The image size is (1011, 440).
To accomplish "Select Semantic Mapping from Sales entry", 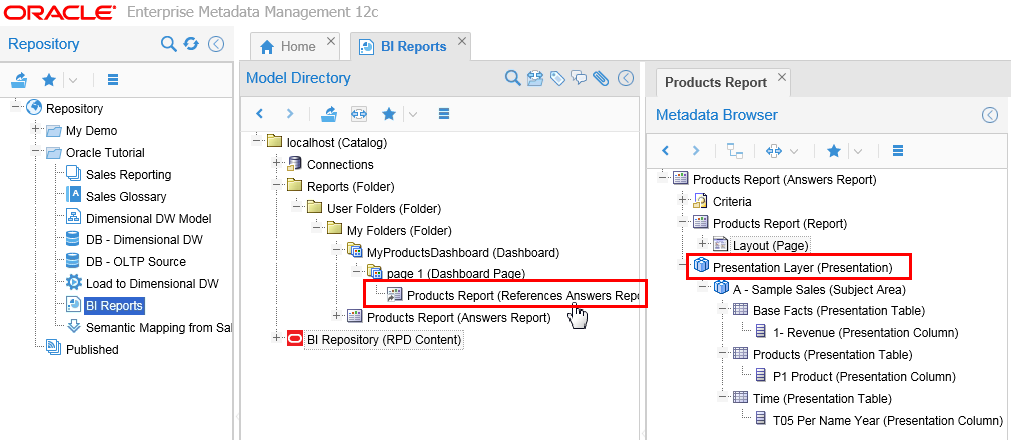I will (159, 328).
